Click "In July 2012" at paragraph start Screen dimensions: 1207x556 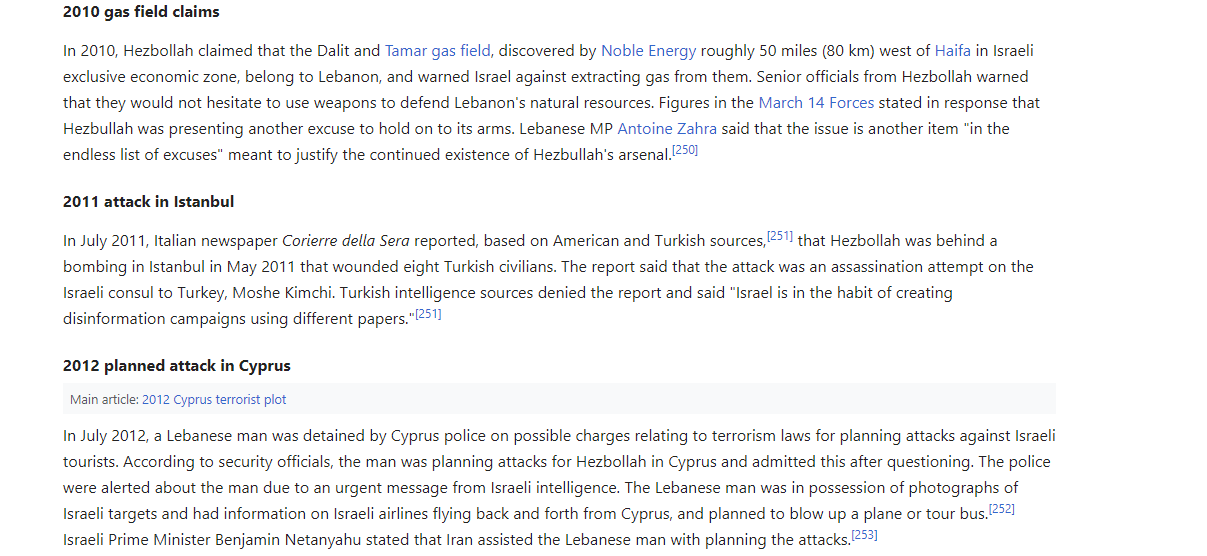coord(105,436)
